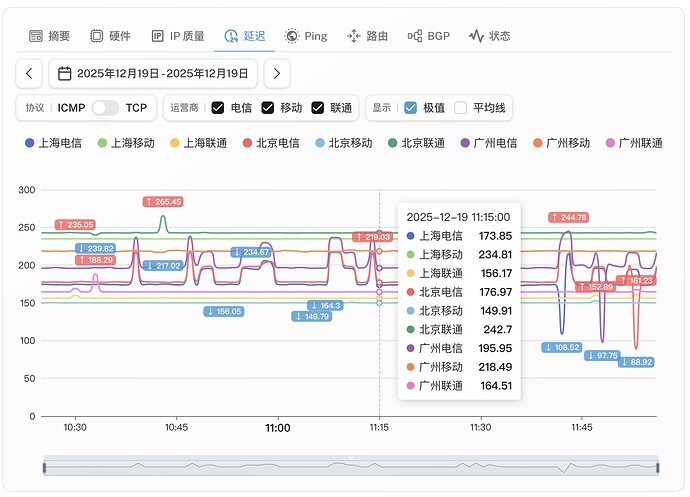Click the 97.75 minimum marker label

point(602,356)
